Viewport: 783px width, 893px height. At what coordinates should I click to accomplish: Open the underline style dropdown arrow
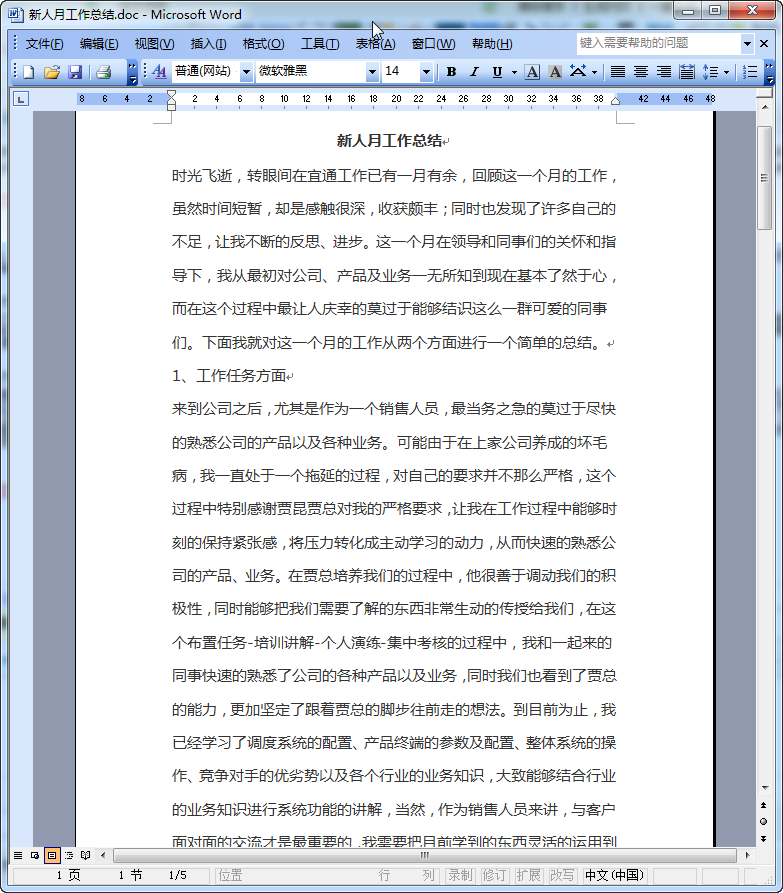pos(514,72)
